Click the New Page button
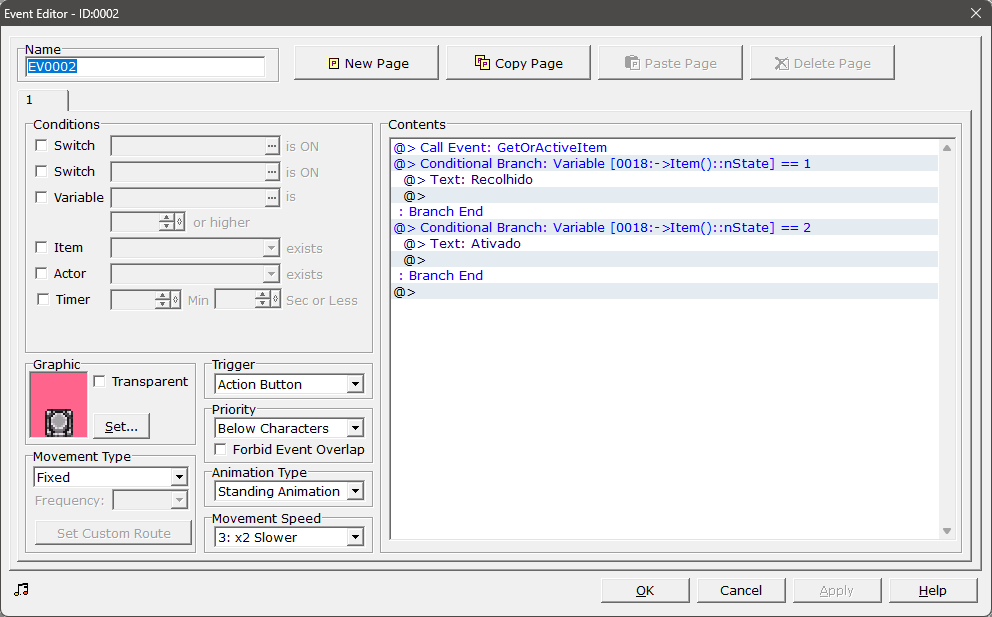This screenshot has width=992, height=617. [366, 63]
